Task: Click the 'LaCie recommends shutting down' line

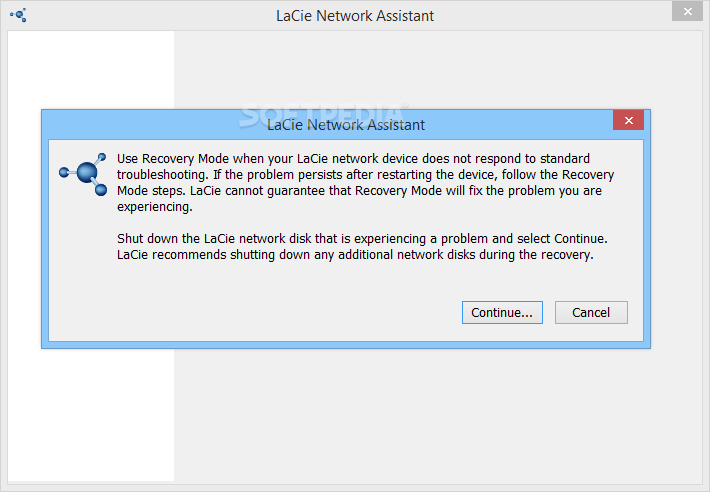Action: click(355, 255)
